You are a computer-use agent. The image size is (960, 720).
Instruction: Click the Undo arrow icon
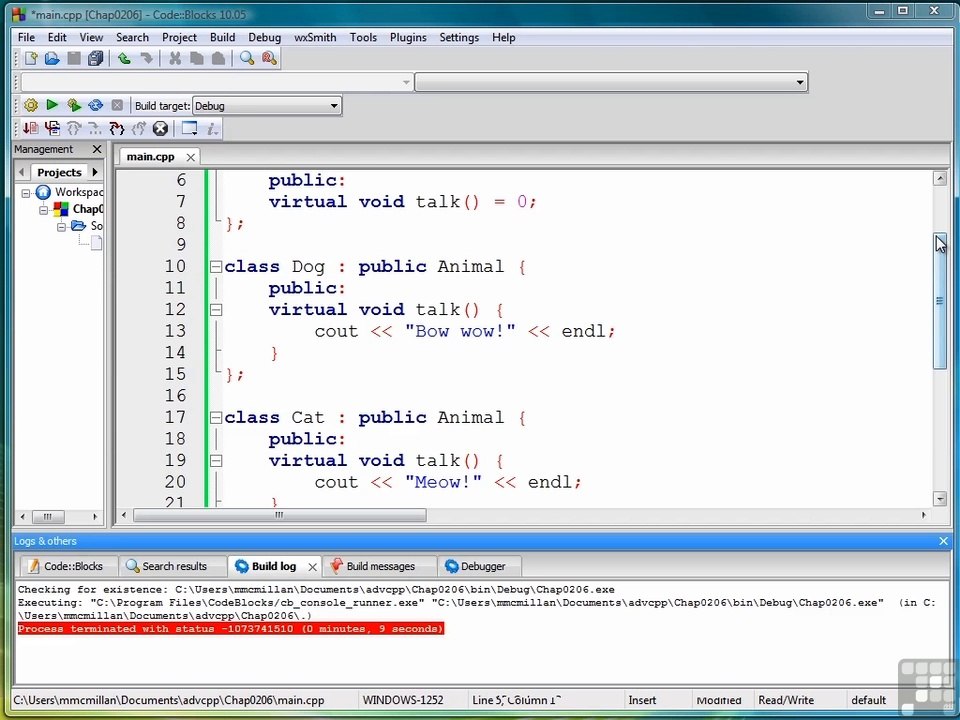tap(124, 58)
